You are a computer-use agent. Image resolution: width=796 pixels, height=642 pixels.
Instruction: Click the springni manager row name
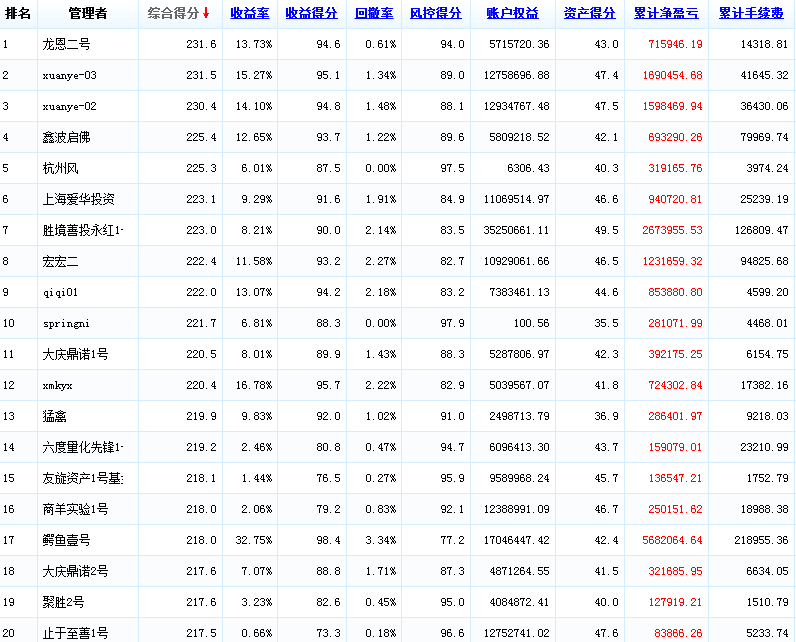click(x=66, y=323)
